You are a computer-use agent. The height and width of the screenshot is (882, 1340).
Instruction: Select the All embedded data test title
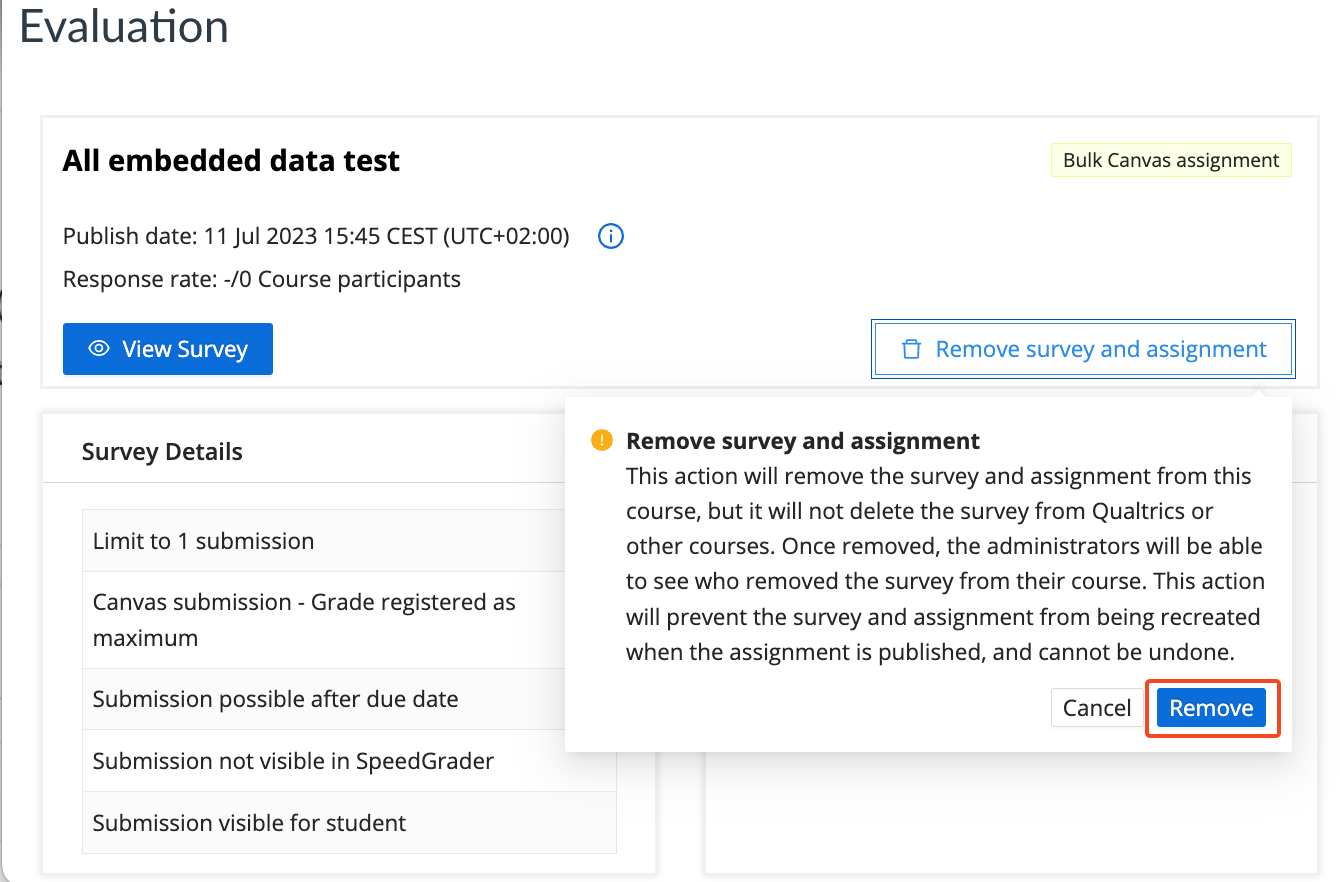[x=231, y=161]
